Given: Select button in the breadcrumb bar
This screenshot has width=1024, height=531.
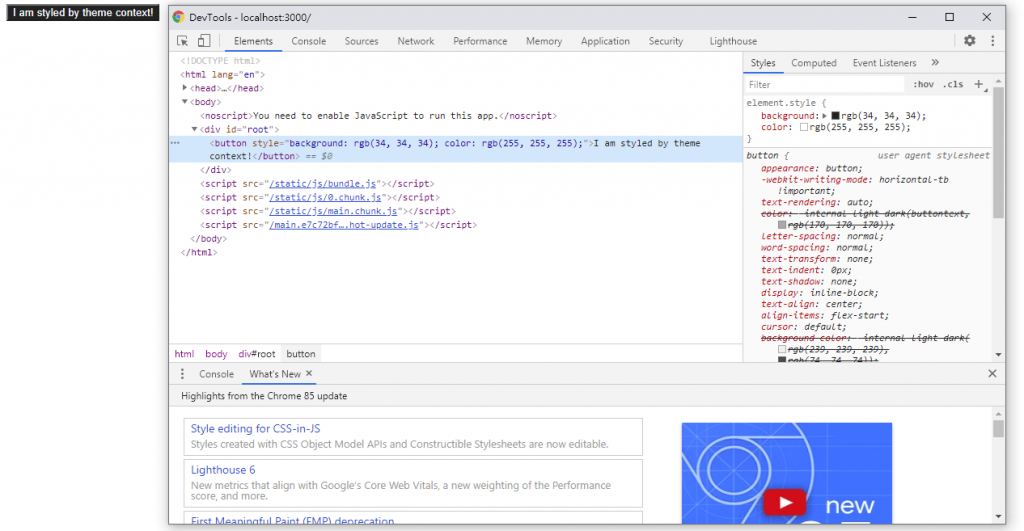Looking at the screenshot, I should click(x=300, y=353).
